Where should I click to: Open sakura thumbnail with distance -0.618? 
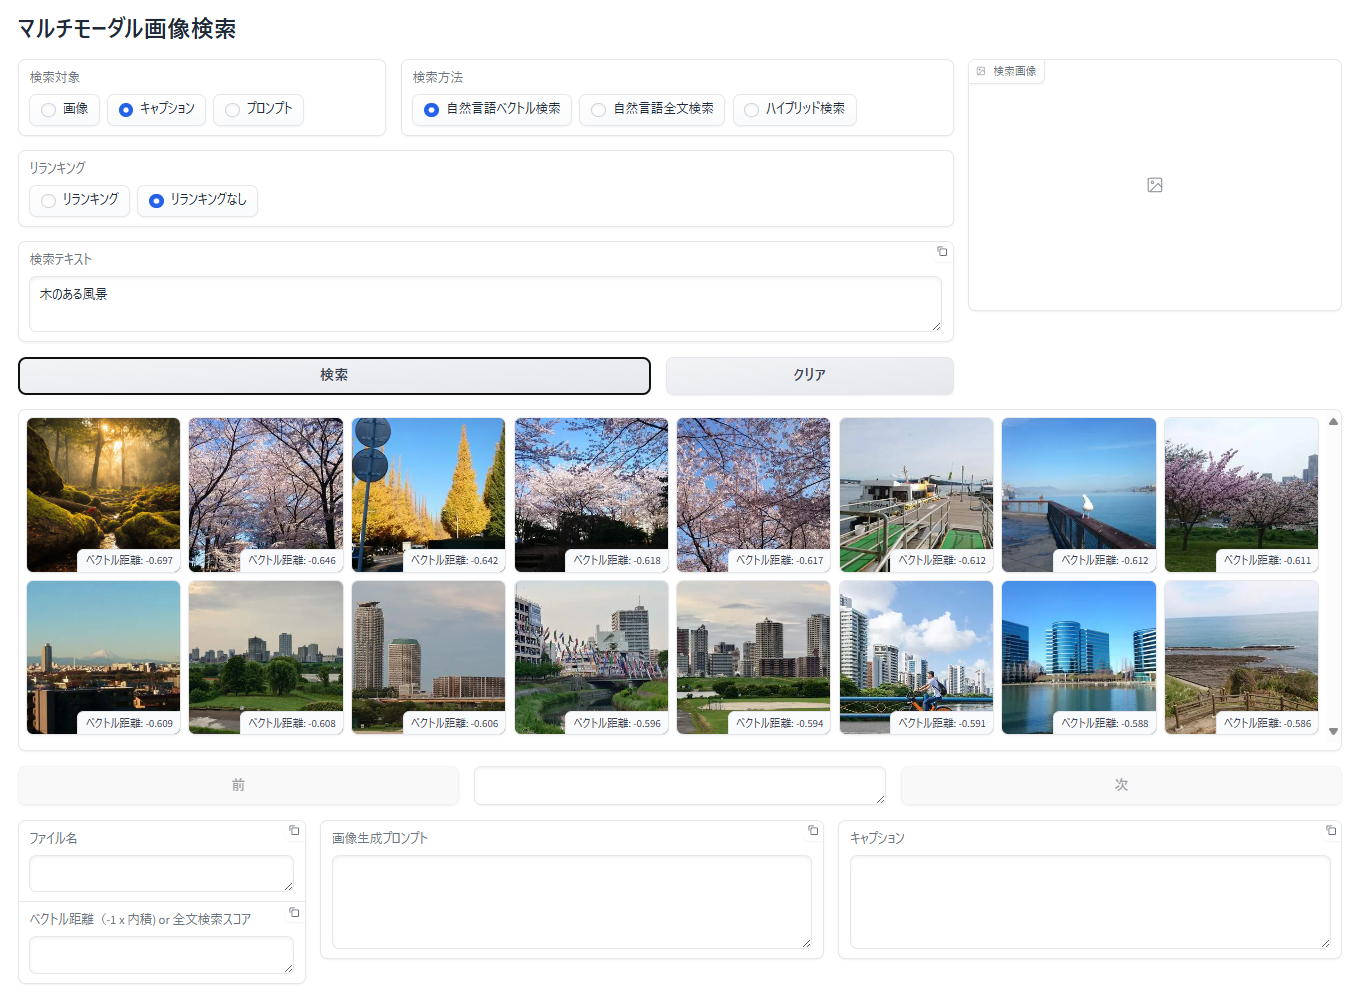tap(592, 495)
